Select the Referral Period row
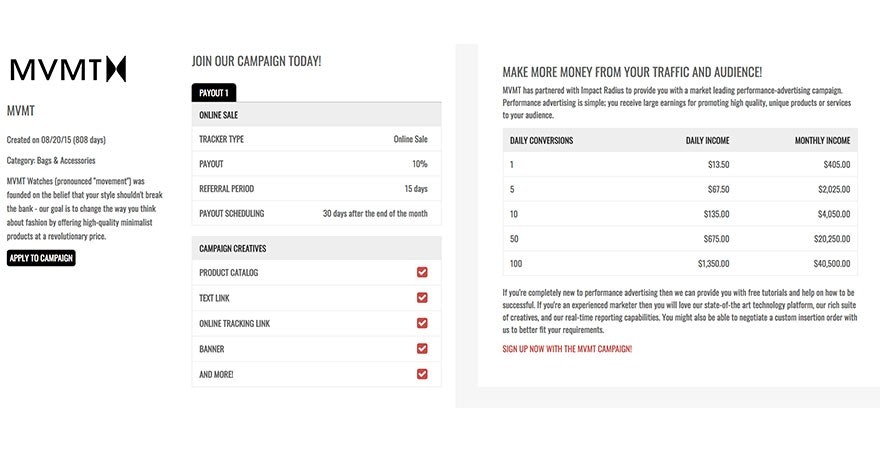Viewport: 880px width, 450px height. 316,188
